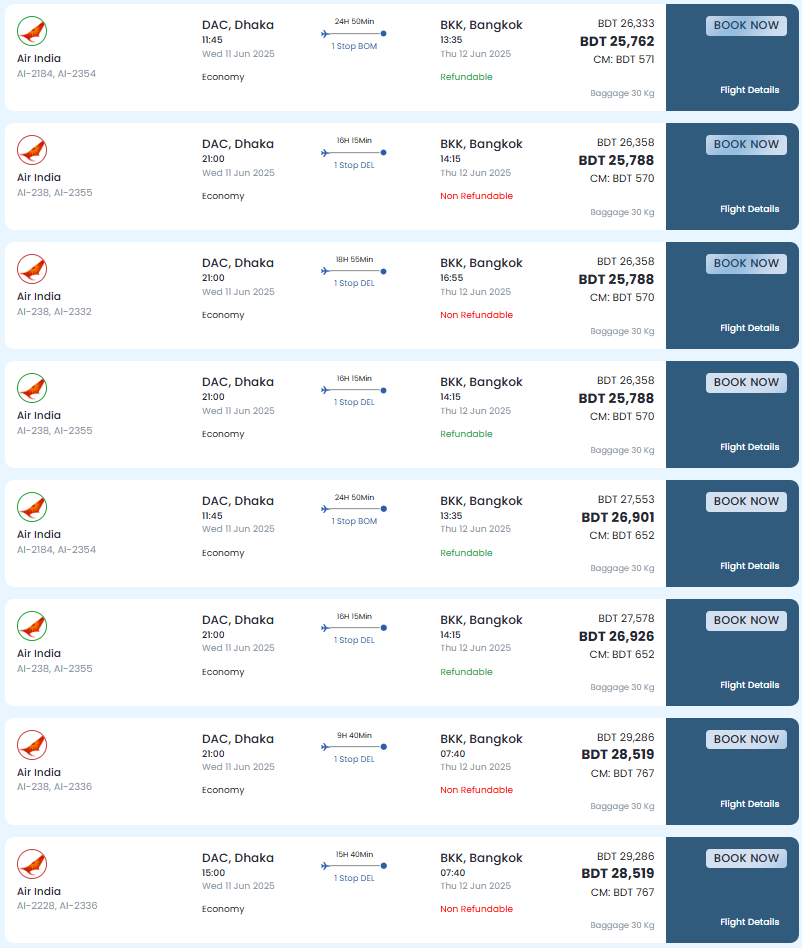Click Air India logo for AI-238, AI-2332 flight
The height and width of the screenshot is (948, 802).
tap(32, 270)
